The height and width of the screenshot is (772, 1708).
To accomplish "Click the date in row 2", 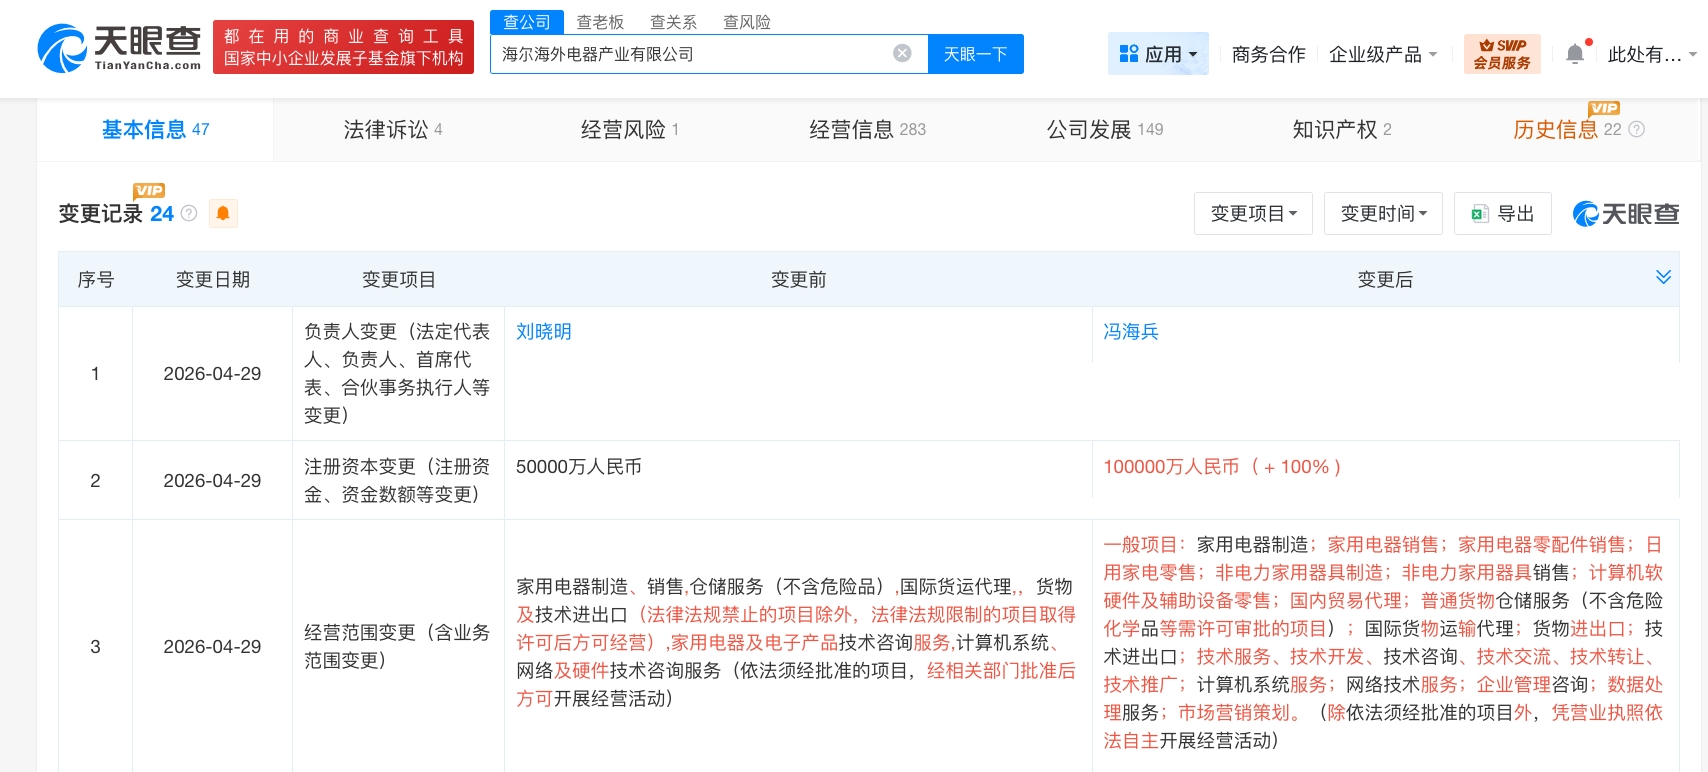I will click(x=213, y=481).
